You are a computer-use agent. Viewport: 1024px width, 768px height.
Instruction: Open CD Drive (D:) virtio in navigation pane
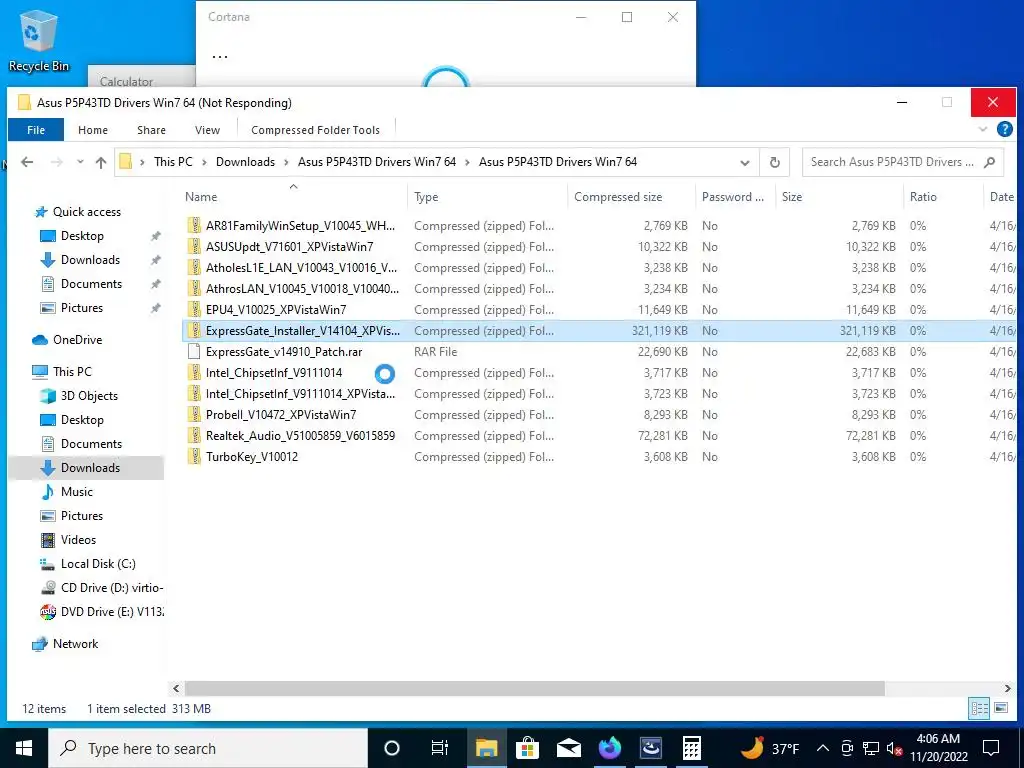click(111, 588)
